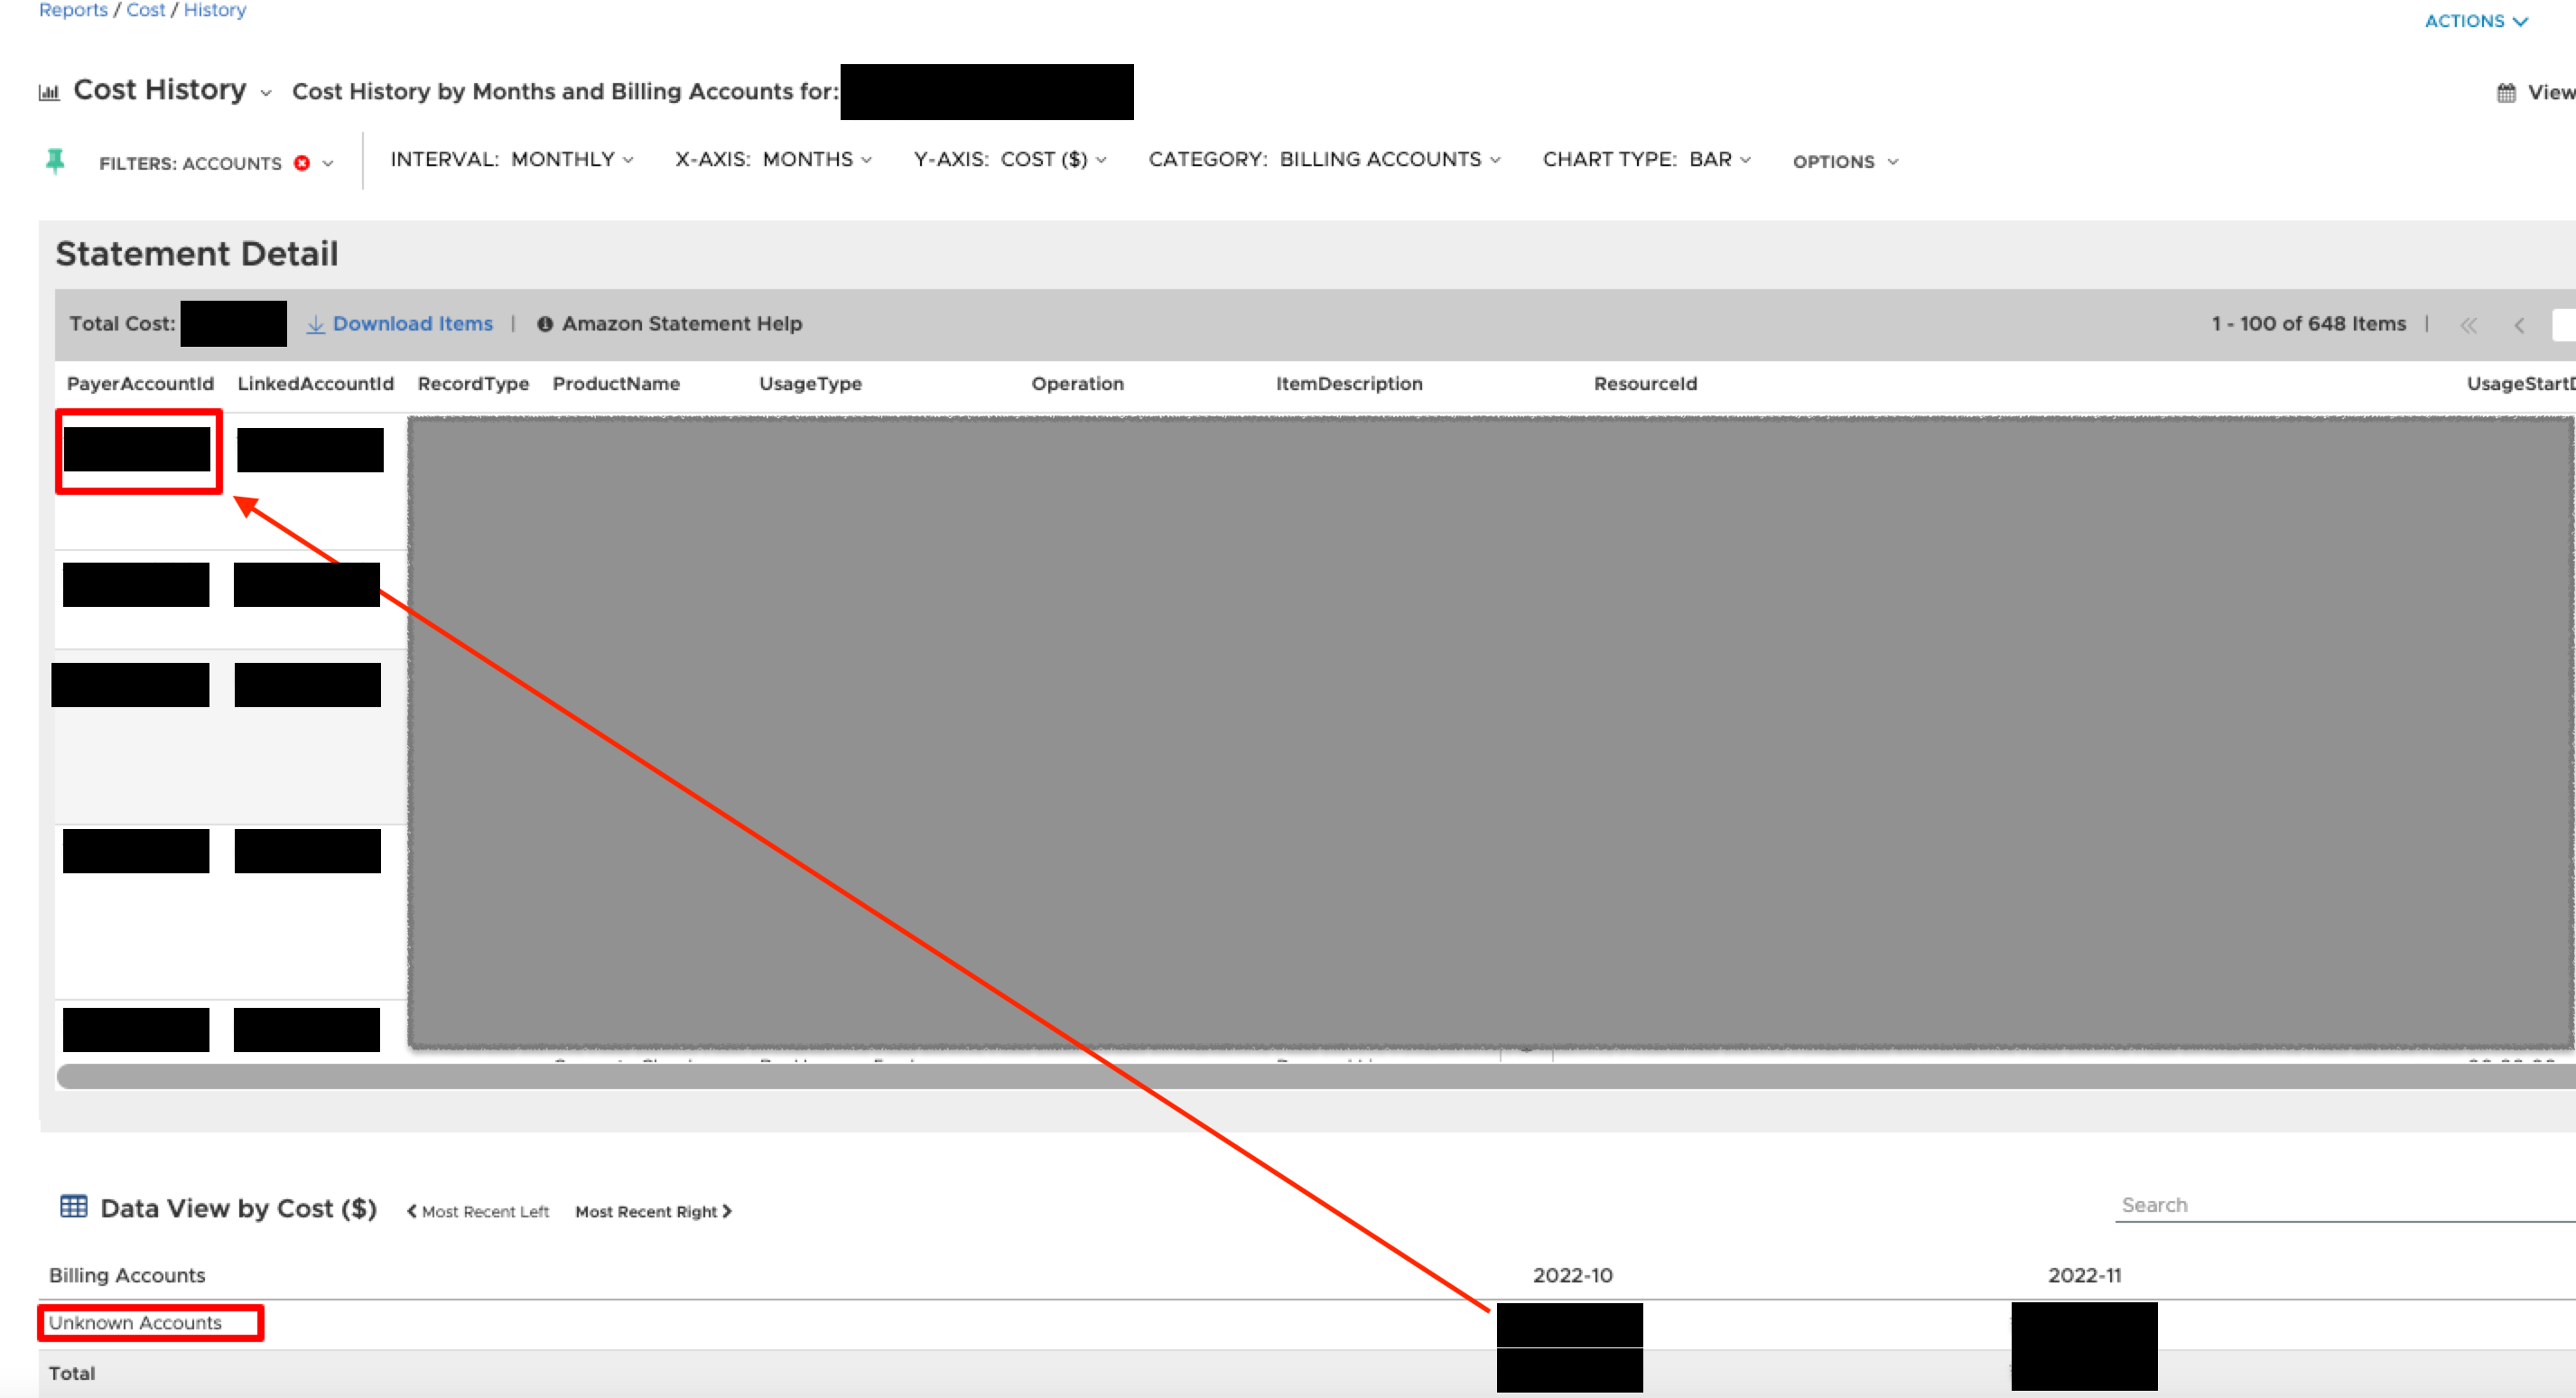This screenshot has width=2576, height=1398.
Task: Click the Download Items arrow icon
Action: (x=315, y=324)
